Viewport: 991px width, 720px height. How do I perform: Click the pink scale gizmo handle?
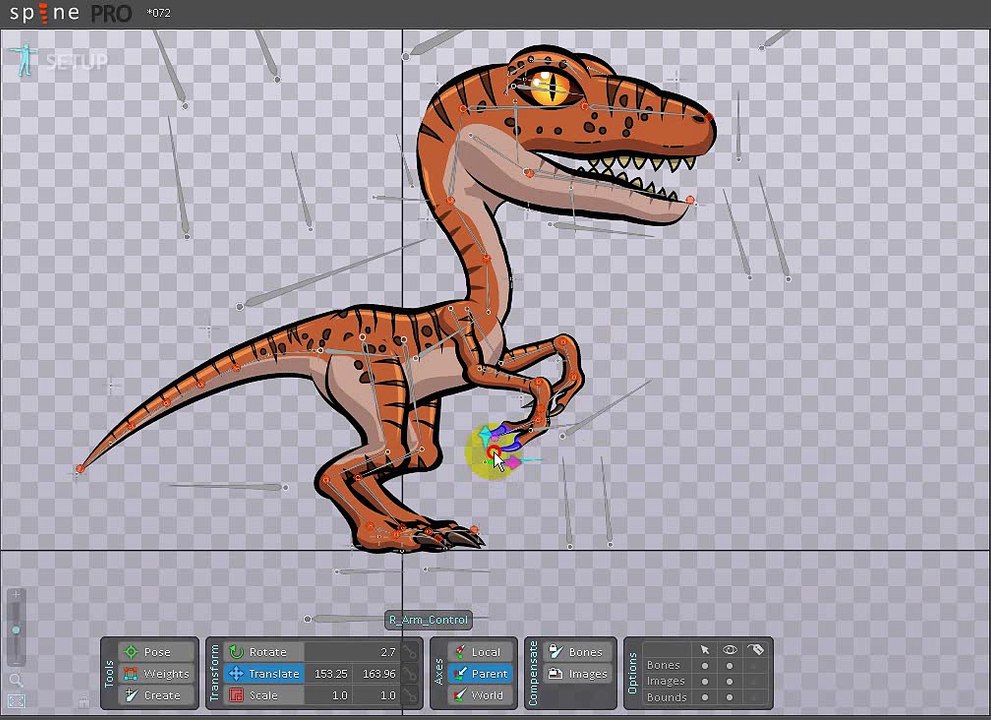pyautogui.click(x=512, y=463)
